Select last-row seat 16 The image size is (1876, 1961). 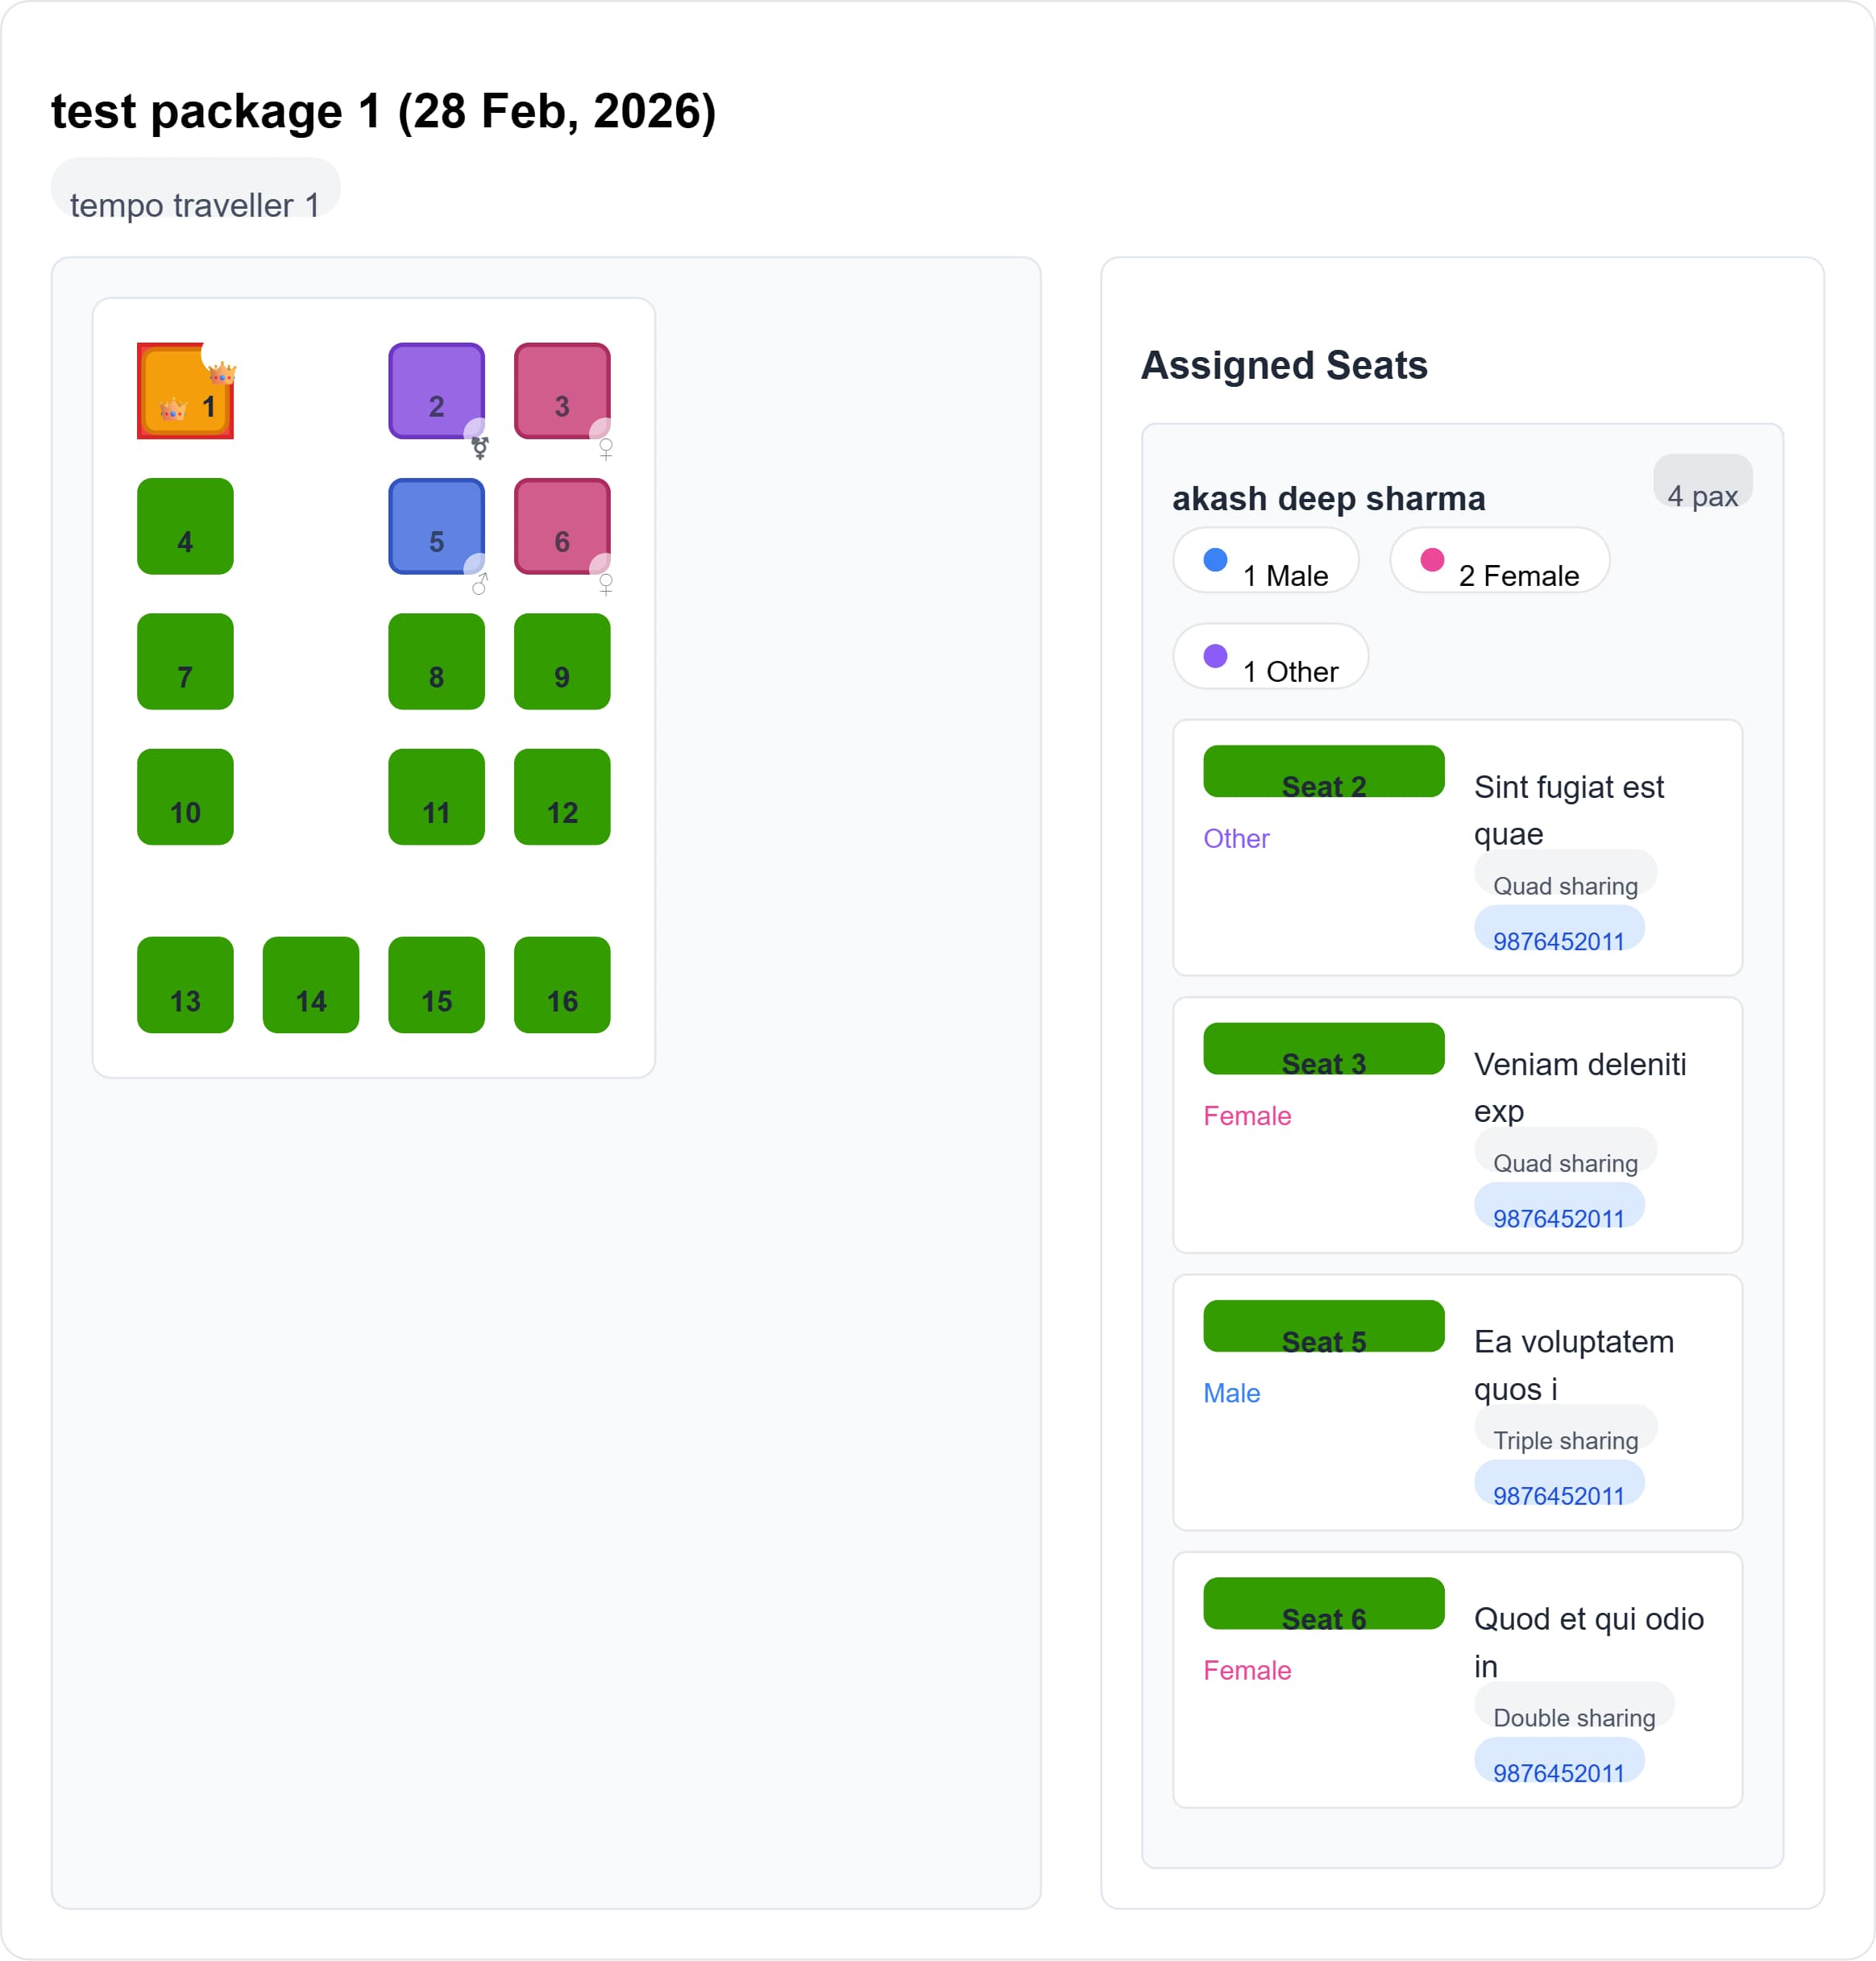coord(562,984)
